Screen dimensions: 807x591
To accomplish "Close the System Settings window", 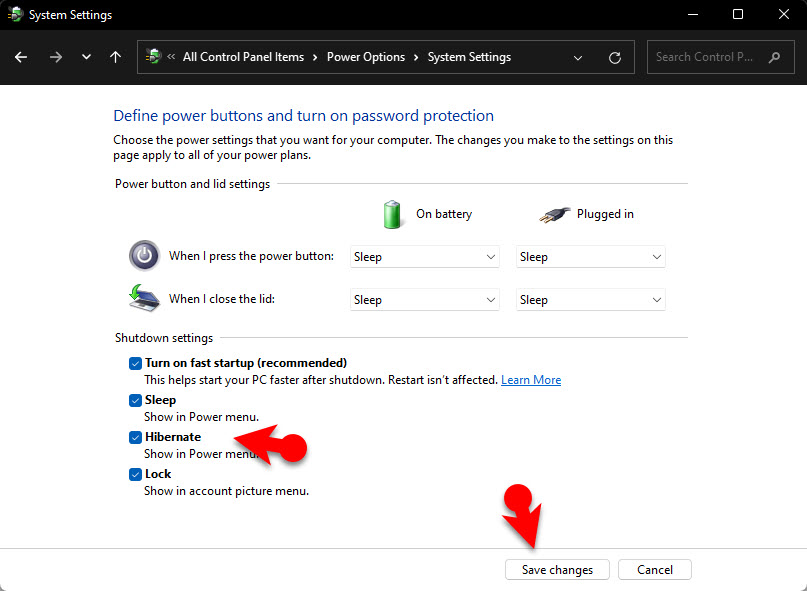I will coord(783,14).
